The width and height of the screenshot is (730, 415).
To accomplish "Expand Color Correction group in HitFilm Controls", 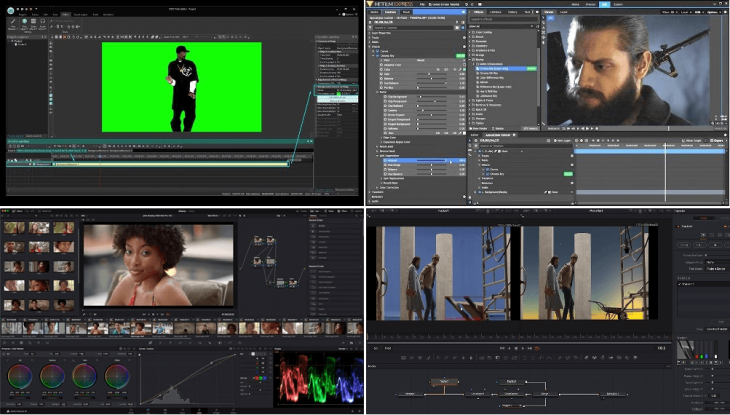I will [x=378, y=188].
